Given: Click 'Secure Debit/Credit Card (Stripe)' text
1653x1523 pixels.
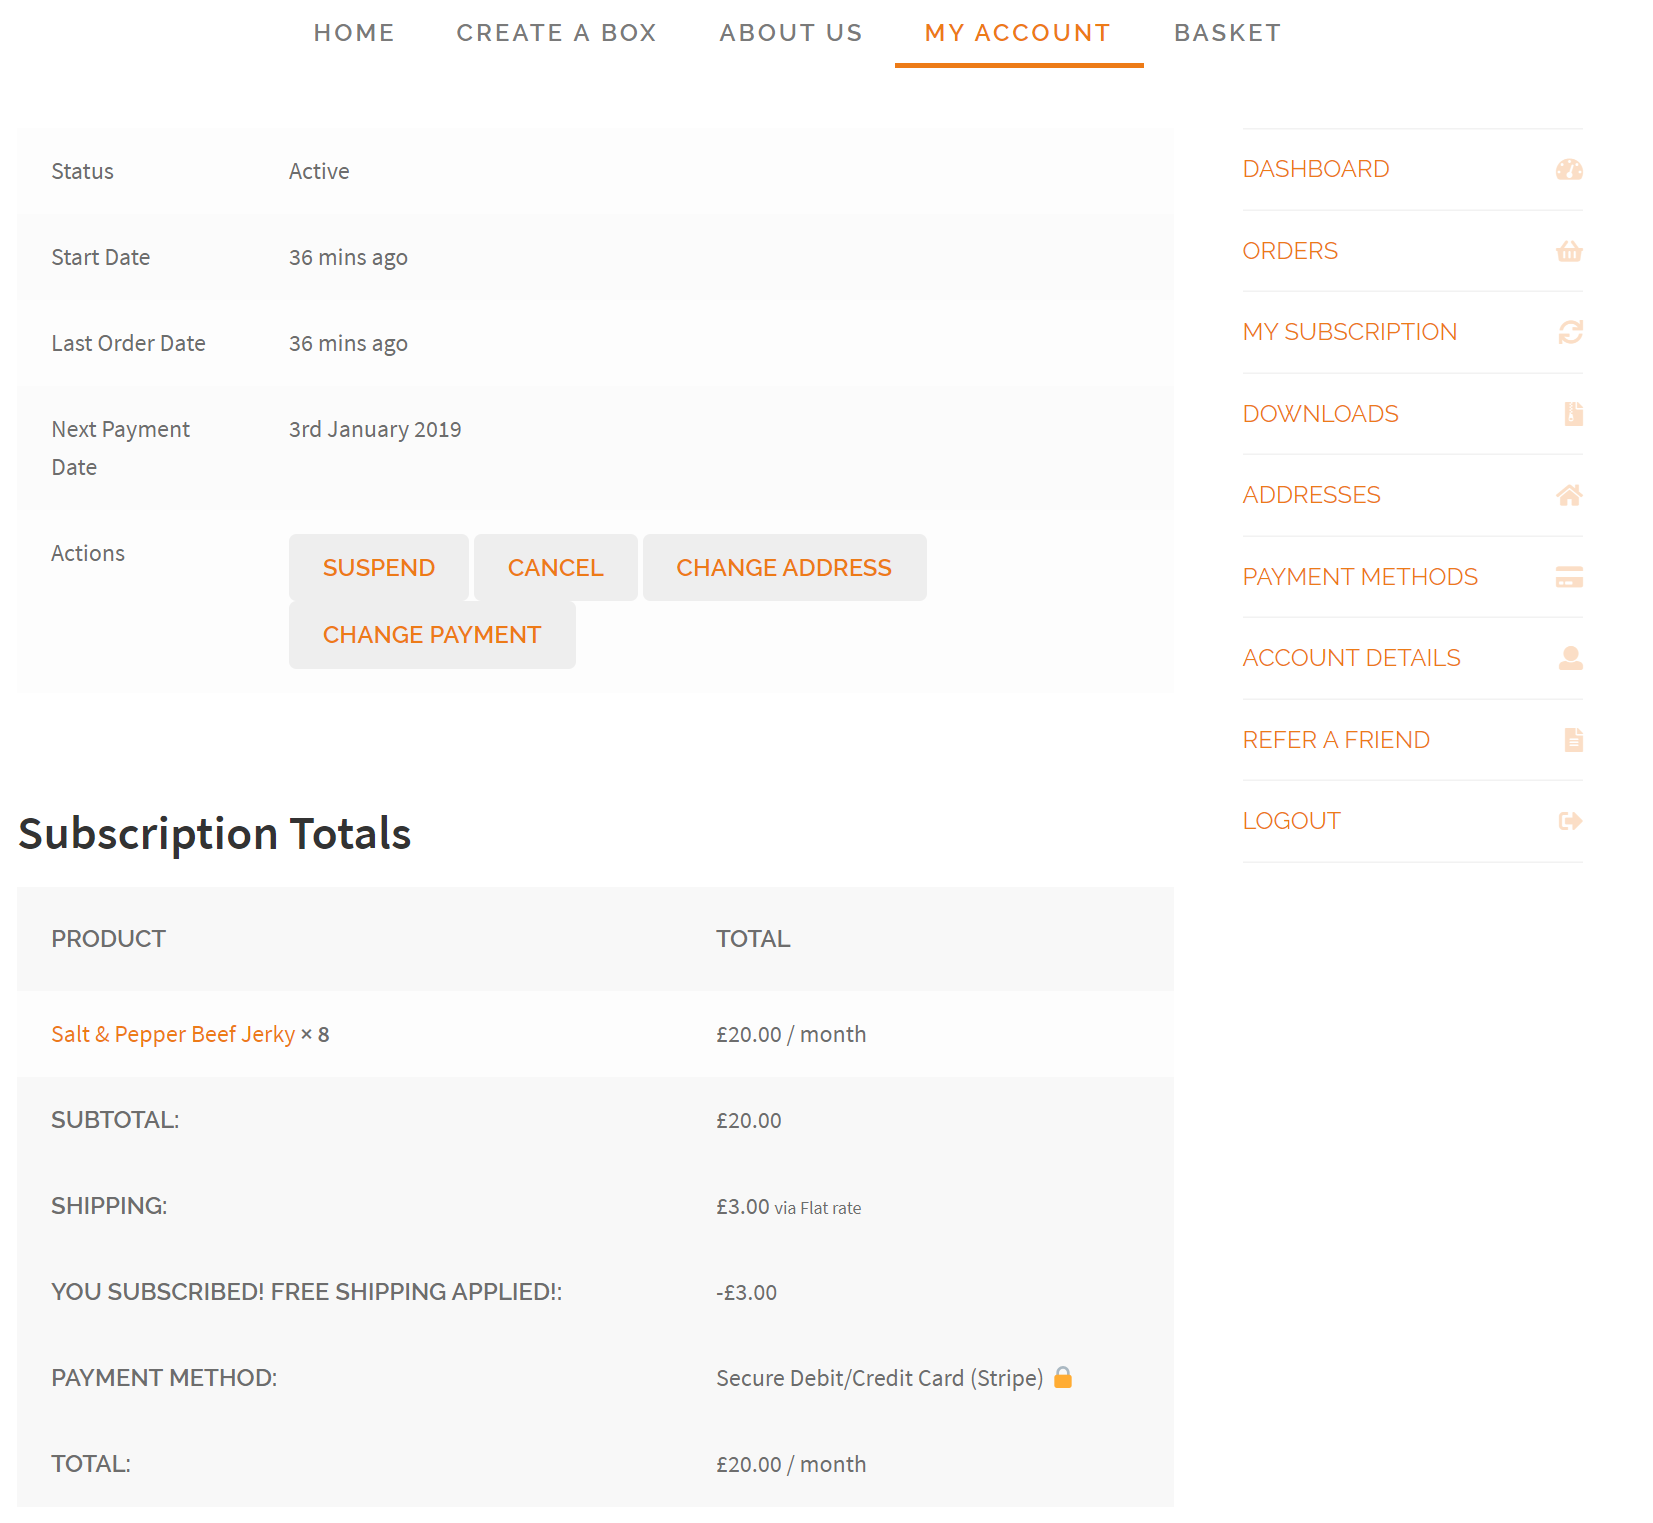Looking at the screenshot, I should pyautogui.click(x=879, y=1378).
